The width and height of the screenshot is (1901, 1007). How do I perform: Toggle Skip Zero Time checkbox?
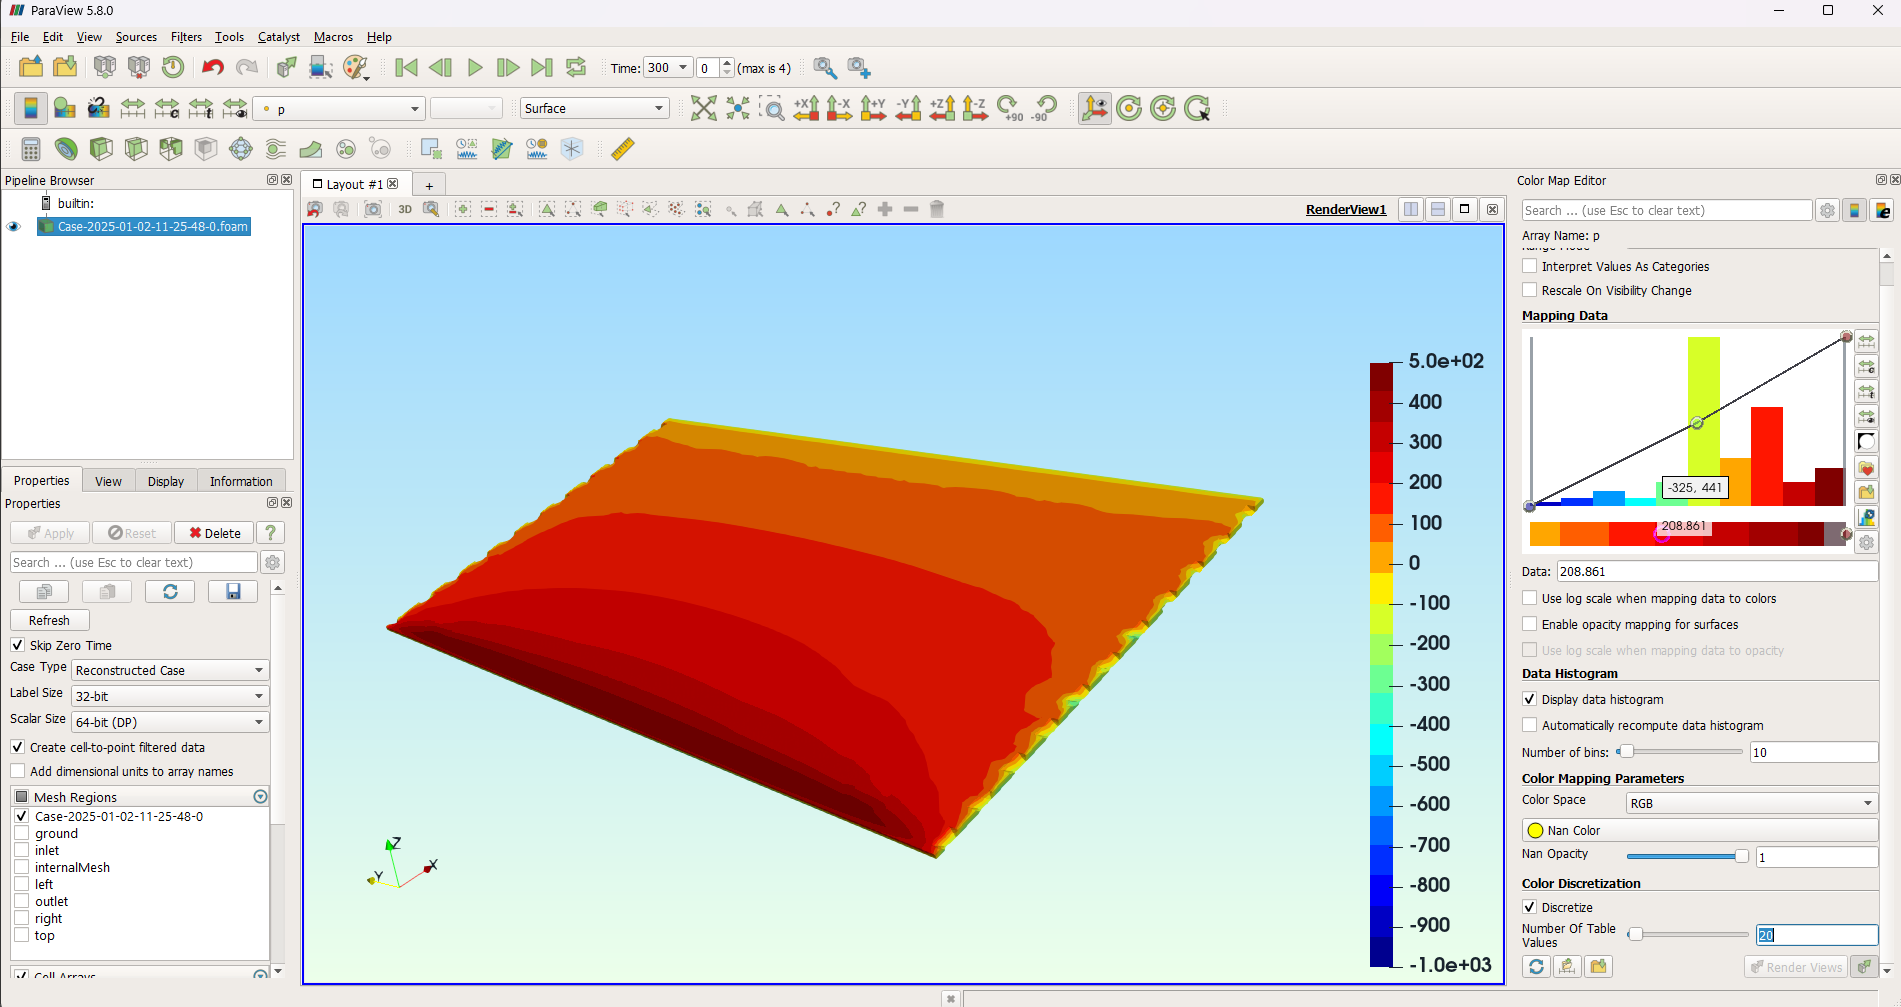(18, 645)
